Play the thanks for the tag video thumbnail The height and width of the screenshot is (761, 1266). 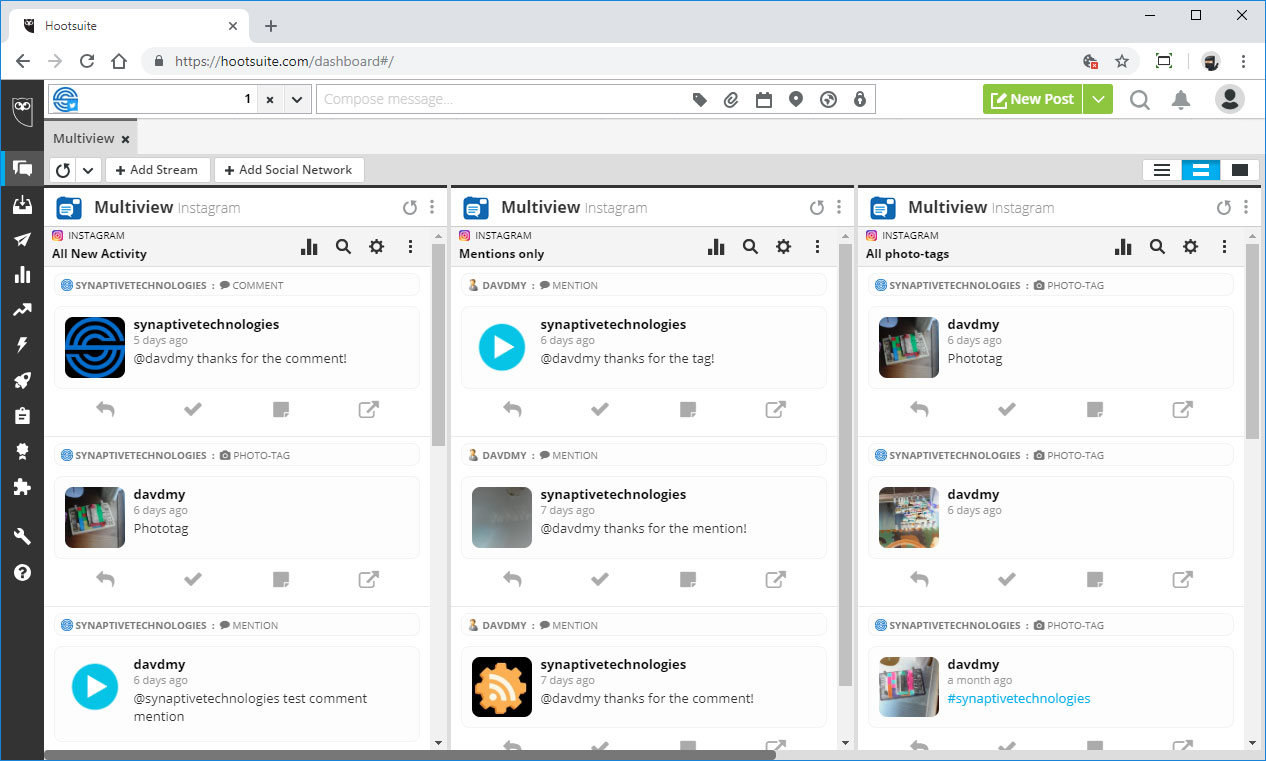tap(502, 347)
